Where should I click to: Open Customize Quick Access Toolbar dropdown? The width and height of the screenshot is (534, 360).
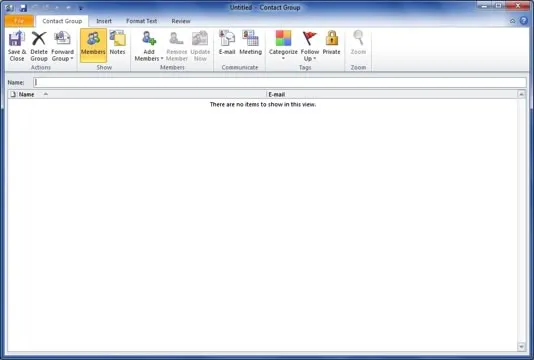(81, 8)
